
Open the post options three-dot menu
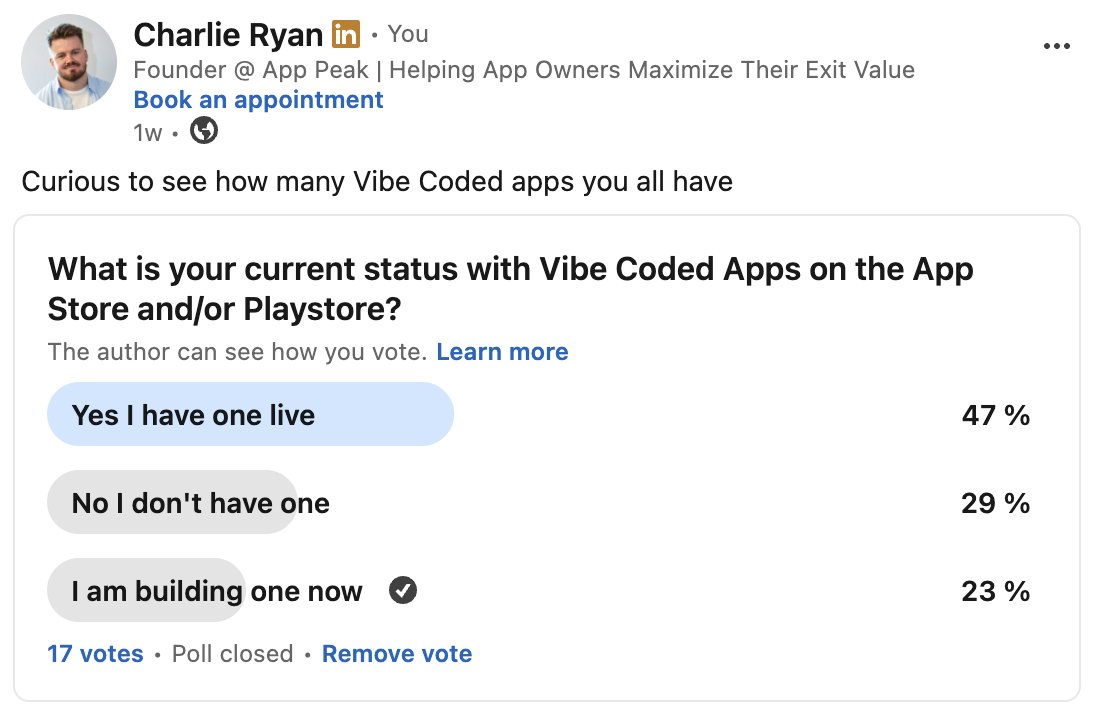(x=1056, y=46)
